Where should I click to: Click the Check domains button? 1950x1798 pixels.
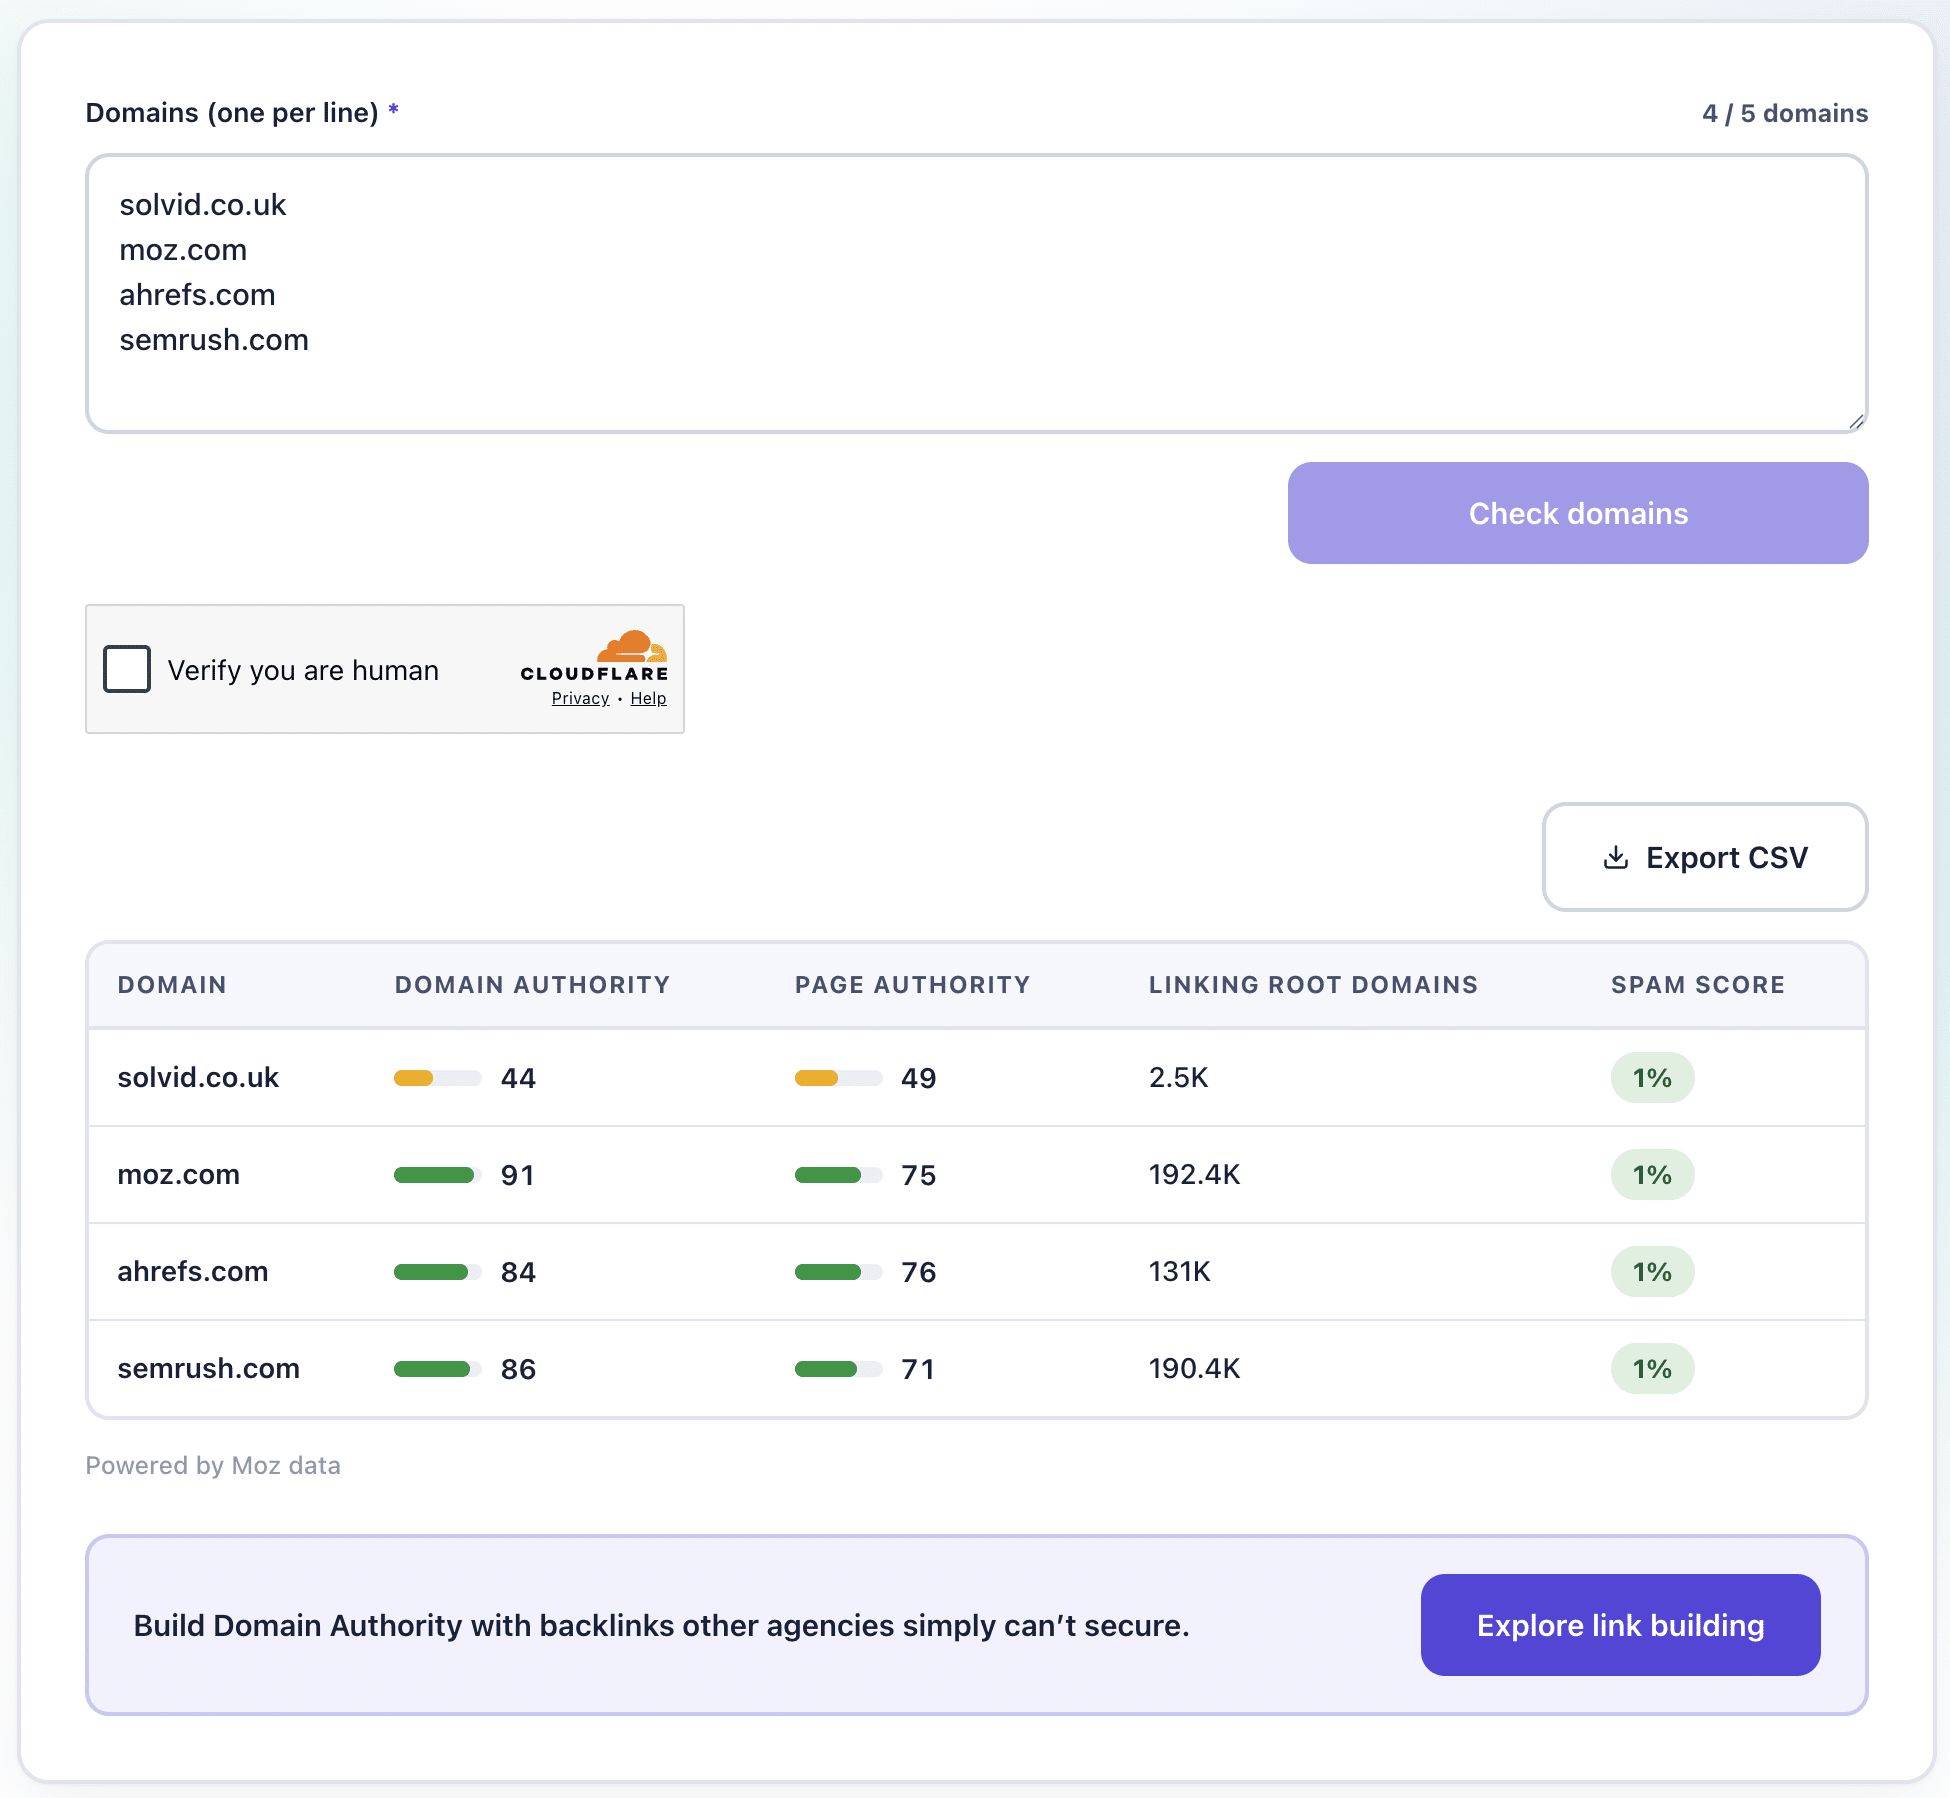(x=1578, y=513)
